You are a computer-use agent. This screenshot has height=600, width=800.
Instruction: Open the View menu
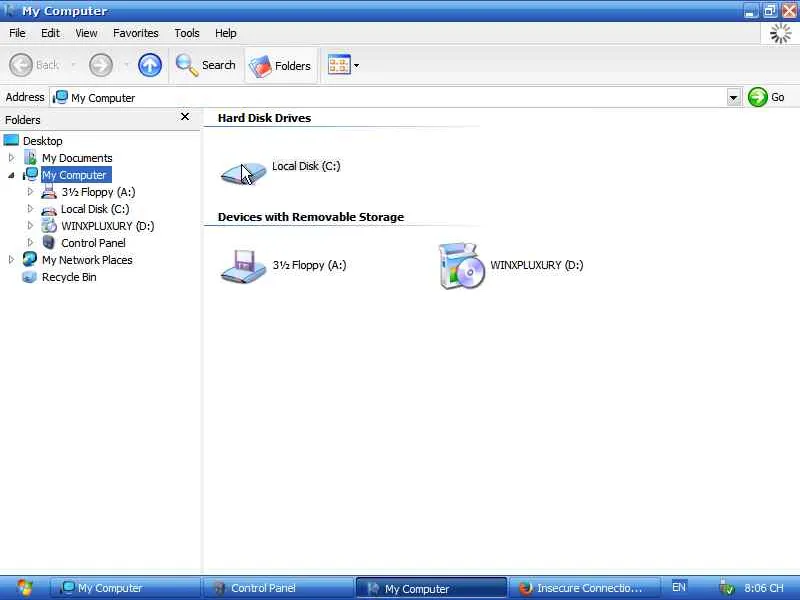(x=86, y=33)
